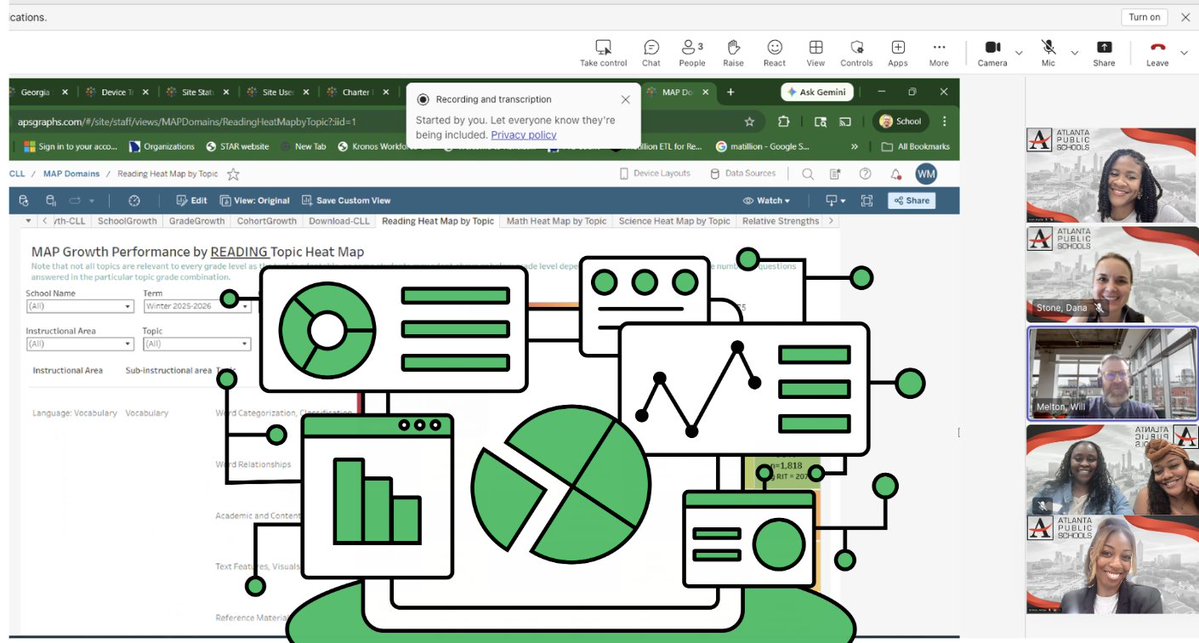Unmute the Mic
Image resolution: width=1199 pixels, height=643 pixels.
point(1048,54)
